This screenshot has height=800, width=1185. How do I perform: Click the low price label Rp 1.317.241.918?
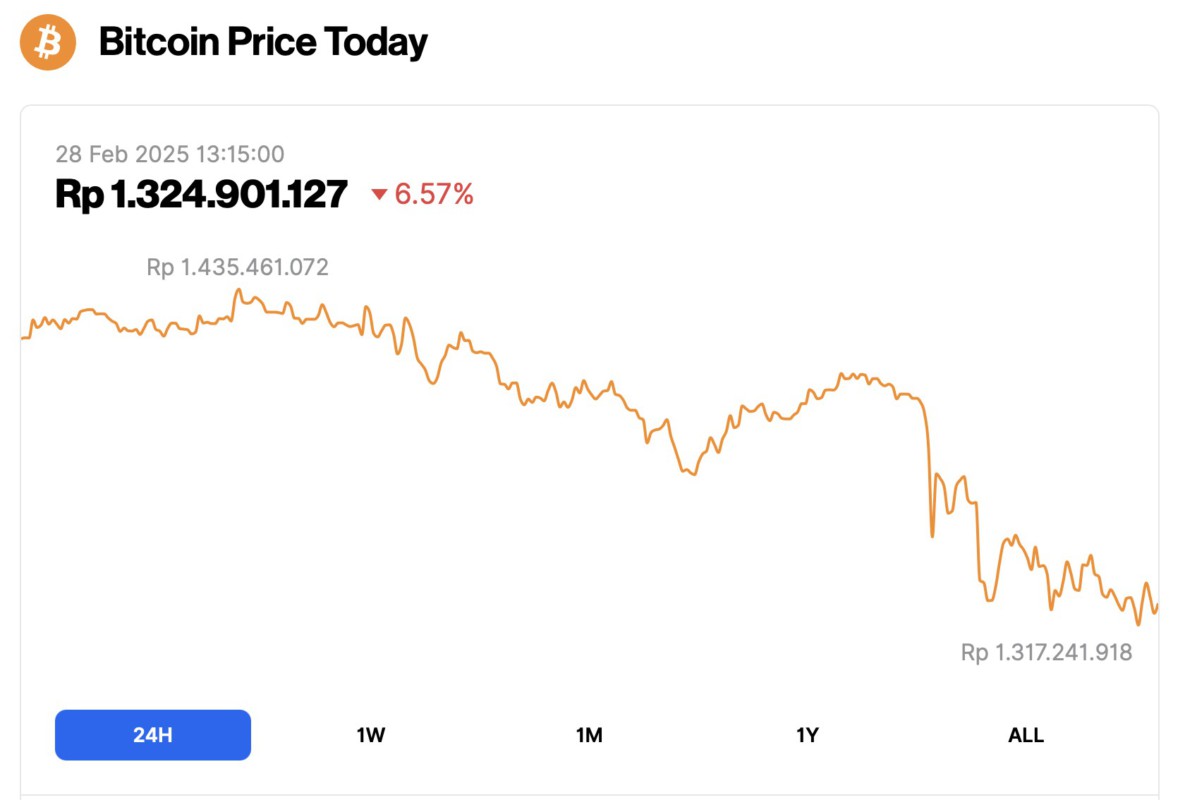click(1045, 651)
